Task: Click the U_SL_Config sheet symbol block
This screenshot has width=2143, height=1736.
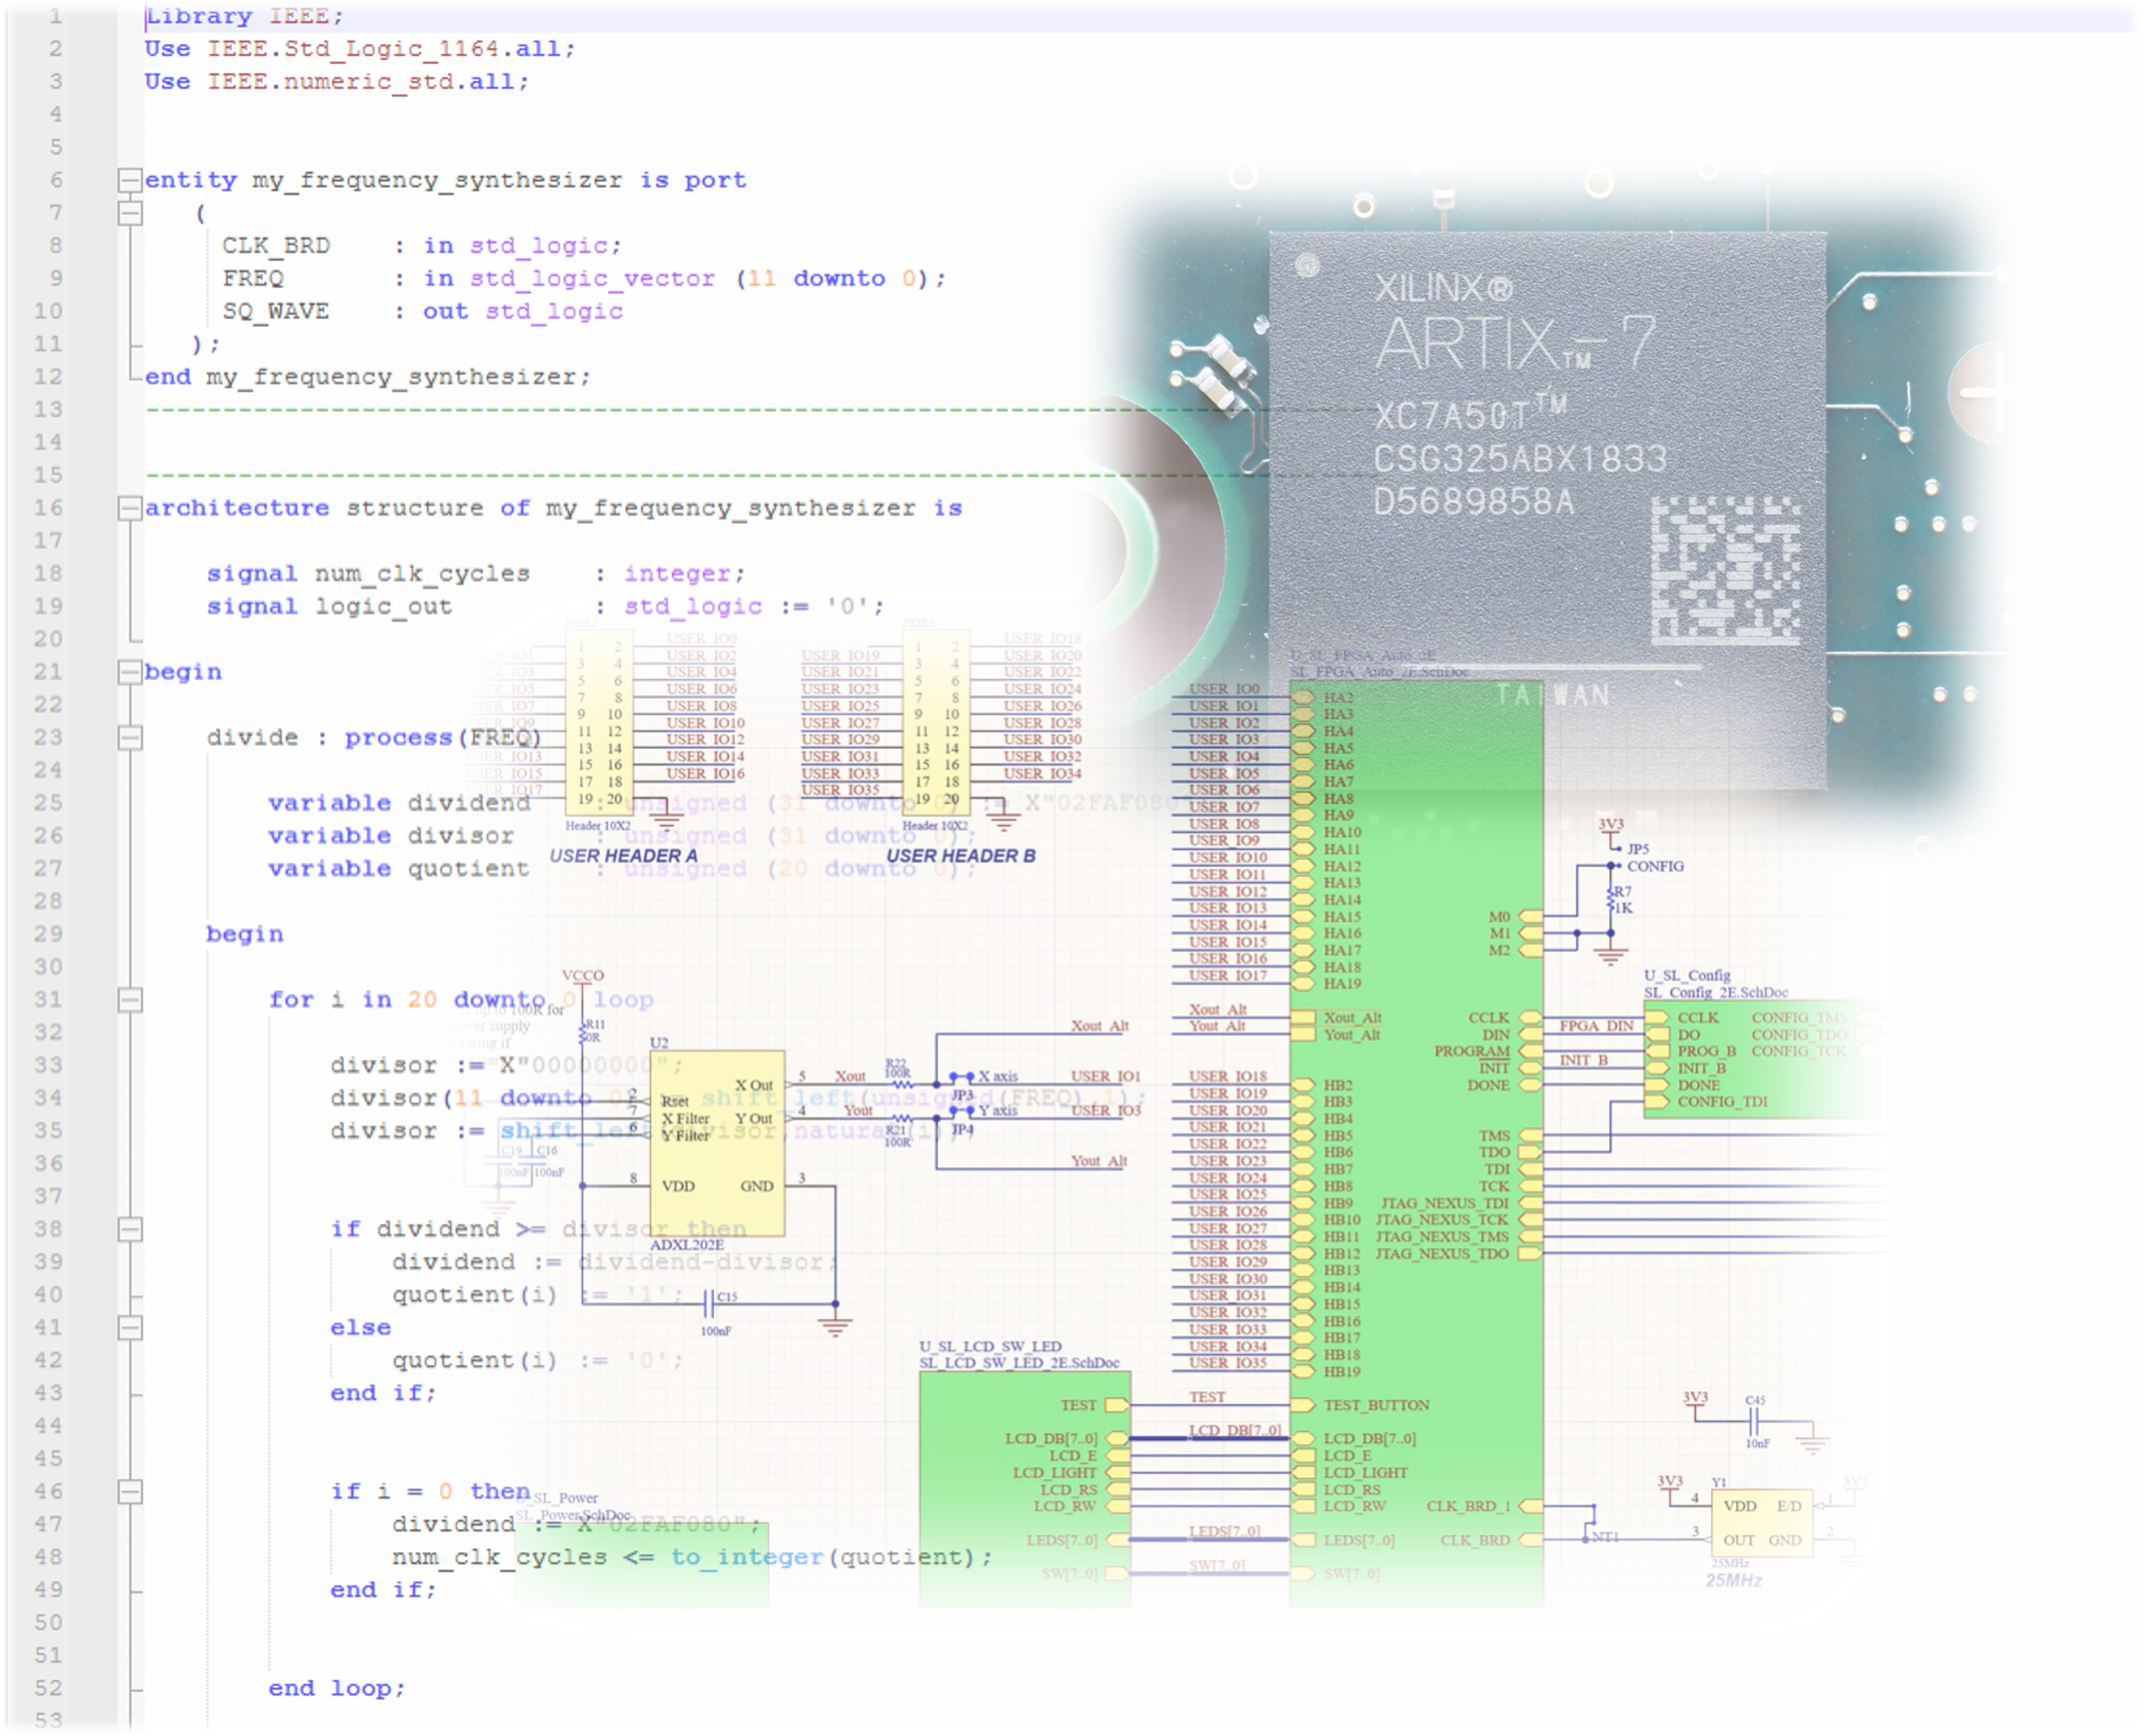Action: click(1760, 1059)
